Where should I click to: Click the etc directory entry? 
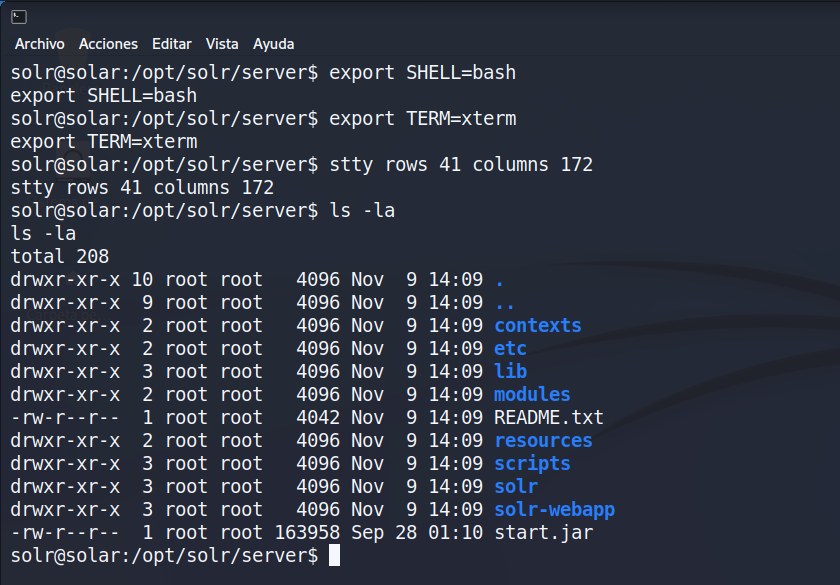coord(510,348)
